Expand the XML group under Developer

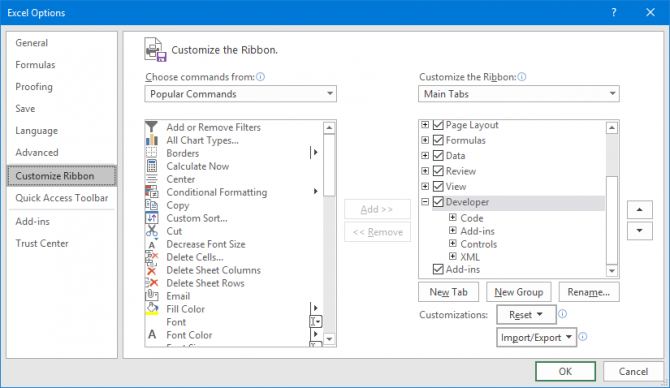point(453,256)
